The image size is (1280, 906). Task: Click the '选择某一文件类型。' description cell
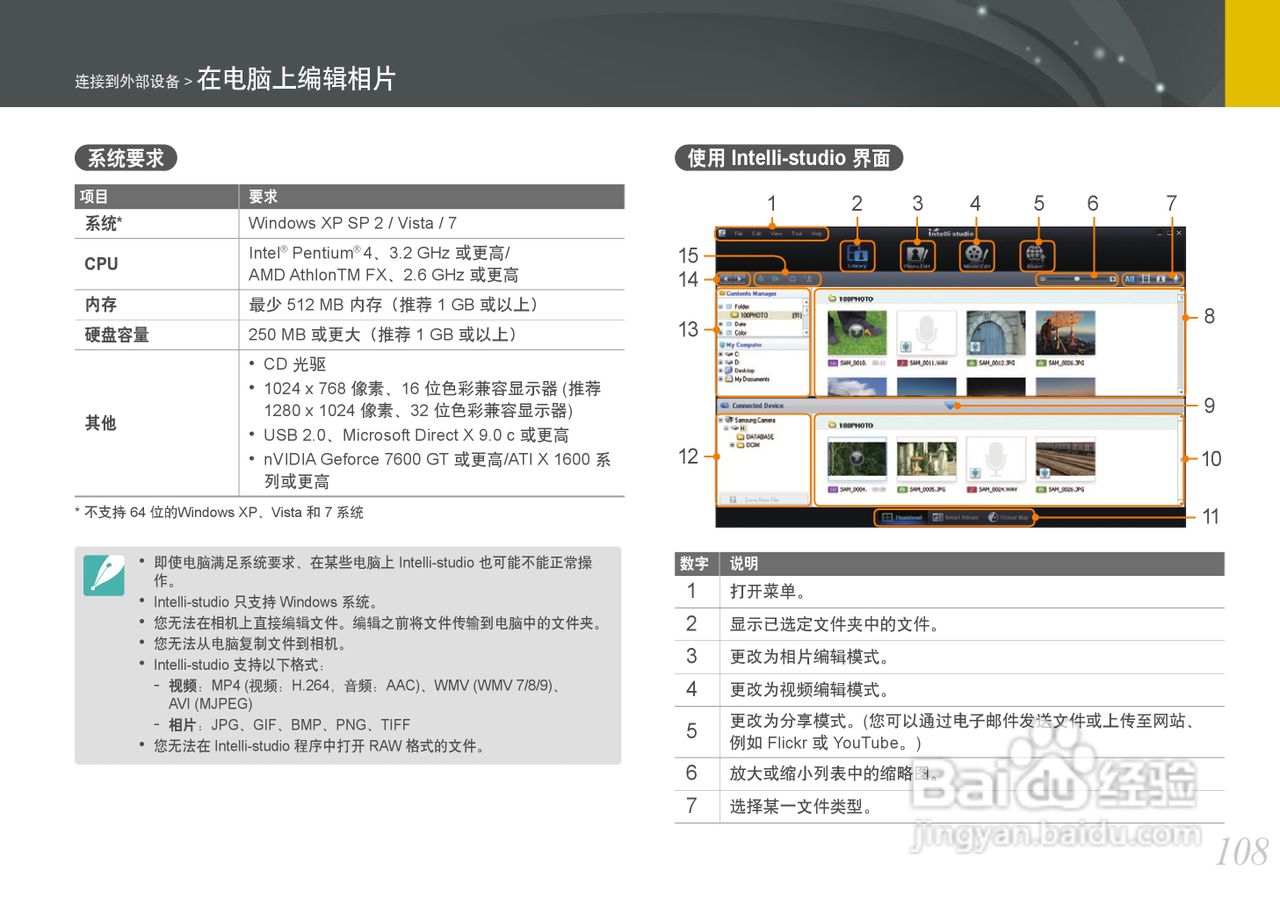pyautogui.click(x=972, y=806)
